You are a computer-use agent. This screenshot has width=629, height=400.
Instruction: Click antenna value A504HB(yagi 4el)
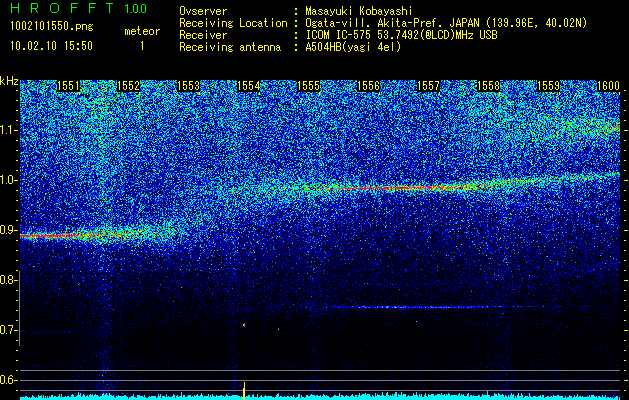pyautogui.click(x=353, y=47)
